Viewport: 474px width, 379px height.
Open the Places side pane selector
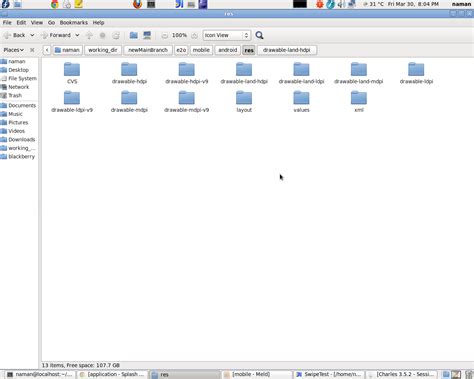[x=13, y=50]
